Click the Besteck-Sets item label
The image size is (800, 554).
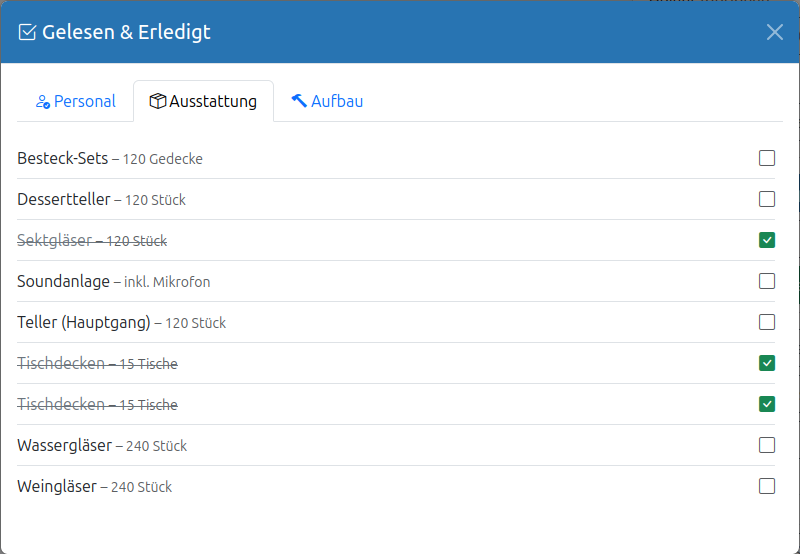tap(110, 159)
